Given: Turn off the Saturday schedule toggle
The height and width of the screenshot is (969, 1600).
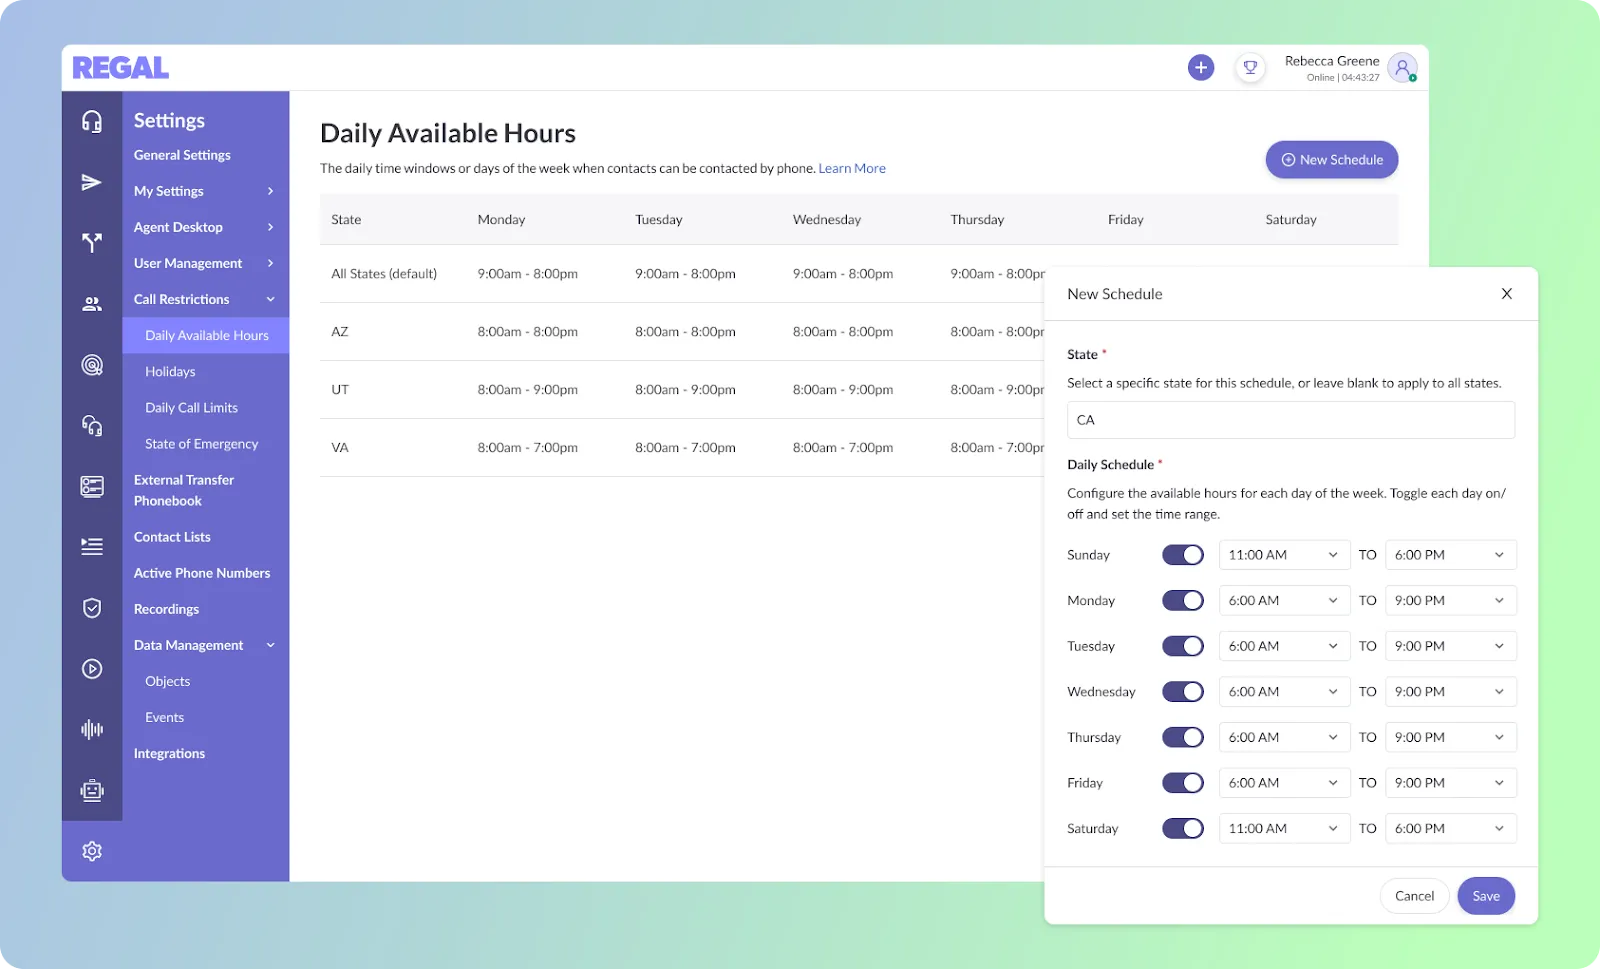Looking at the screenshot, I should tap(1183, 829).
